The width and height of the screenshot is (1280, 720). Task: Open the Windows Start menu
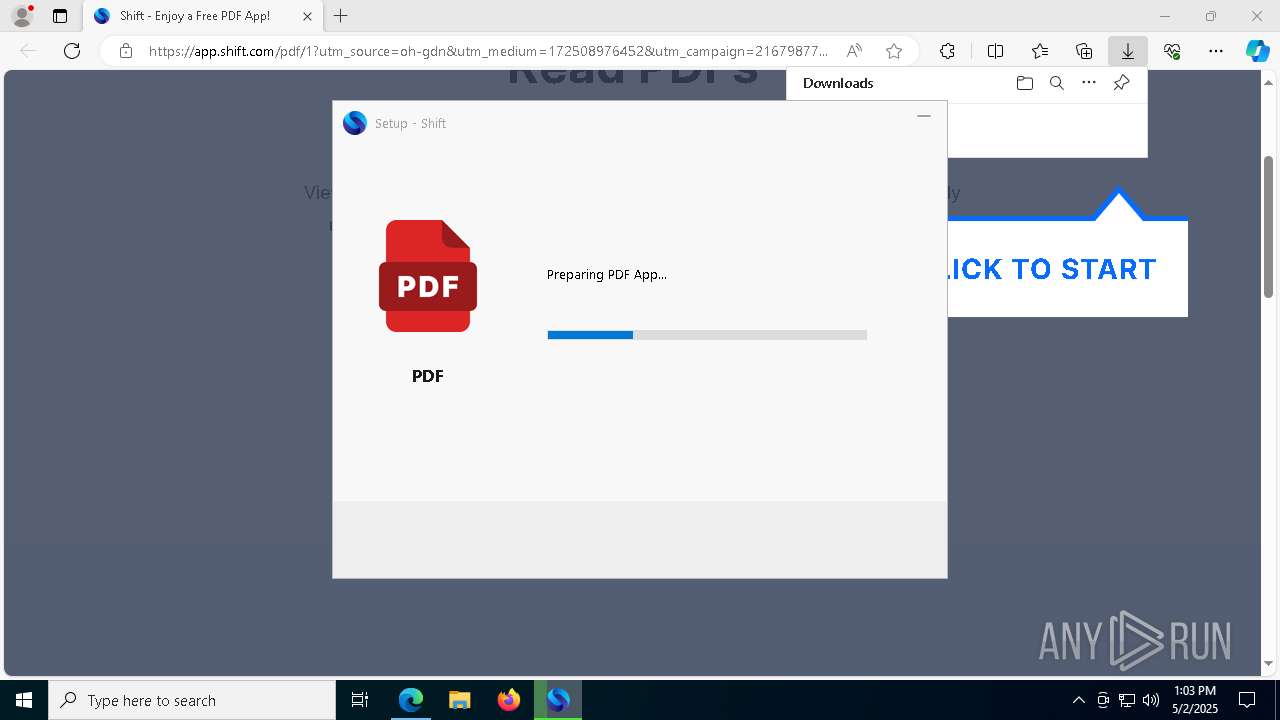[24, 700]
